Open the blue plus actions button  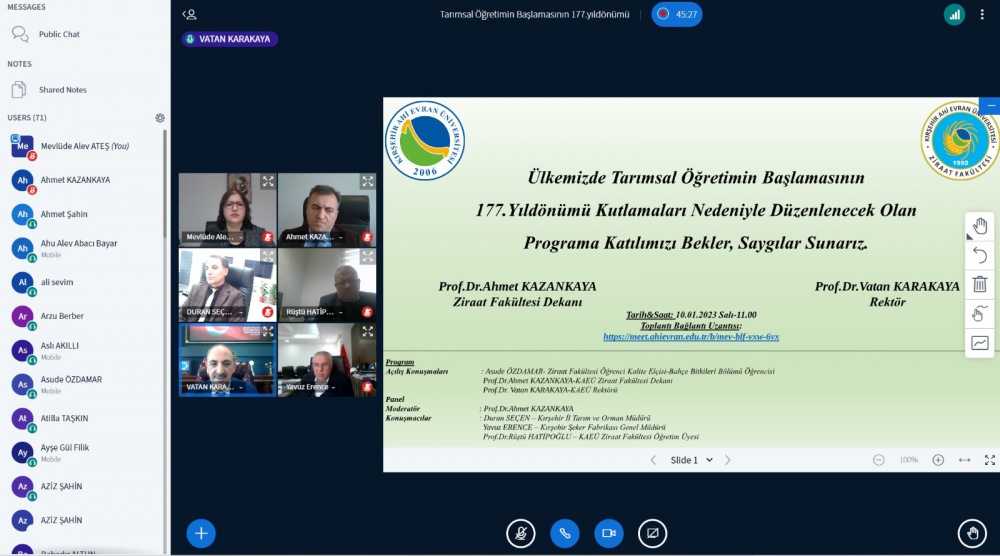[201, 533]
